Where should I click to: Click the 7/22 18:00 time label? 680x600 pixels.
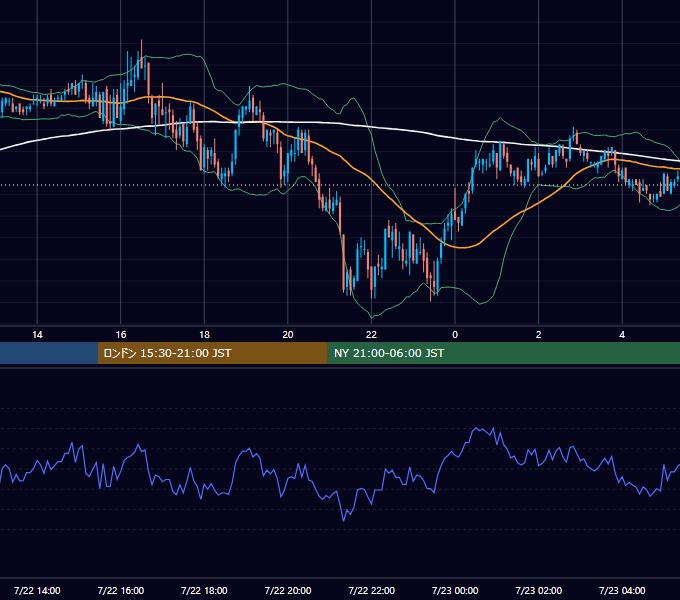click(204, 590)
